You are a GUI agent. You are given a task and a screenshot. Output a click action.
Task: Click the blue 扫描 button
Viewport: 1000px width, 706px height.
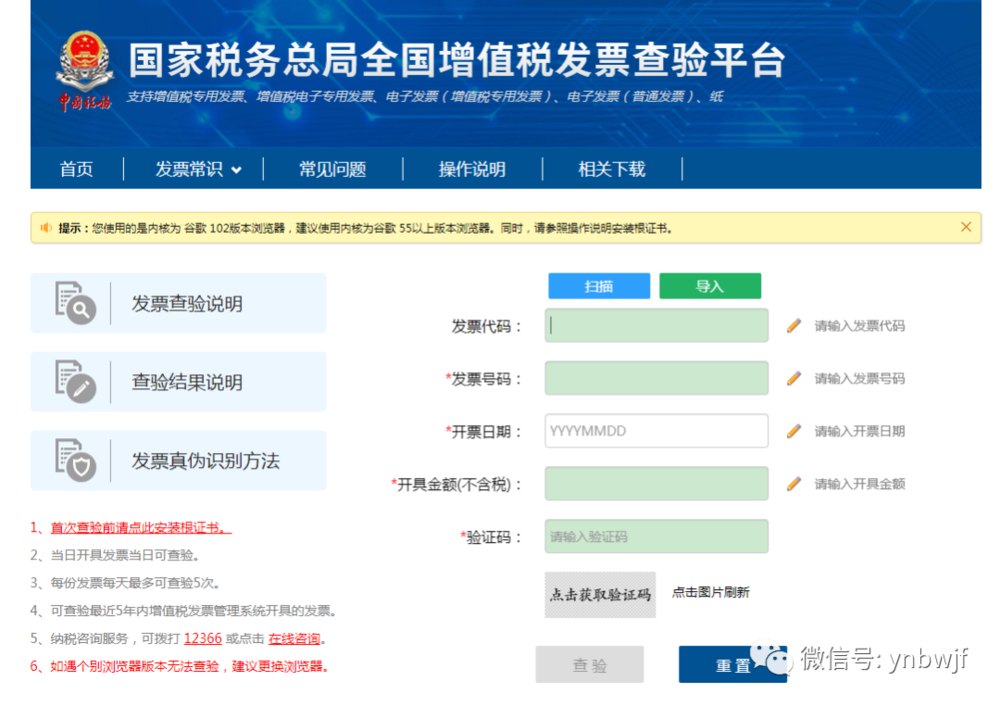599,286
